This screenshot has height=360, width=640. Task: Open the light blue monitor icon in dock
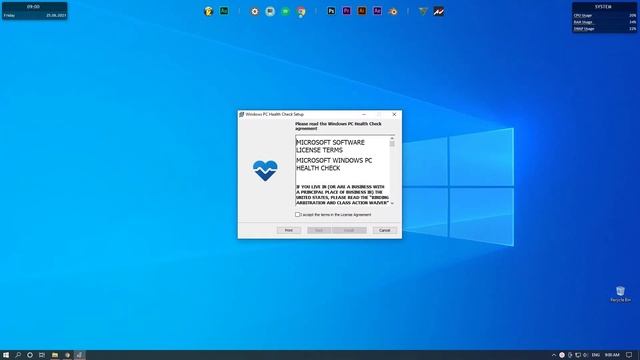coord(270,11)
